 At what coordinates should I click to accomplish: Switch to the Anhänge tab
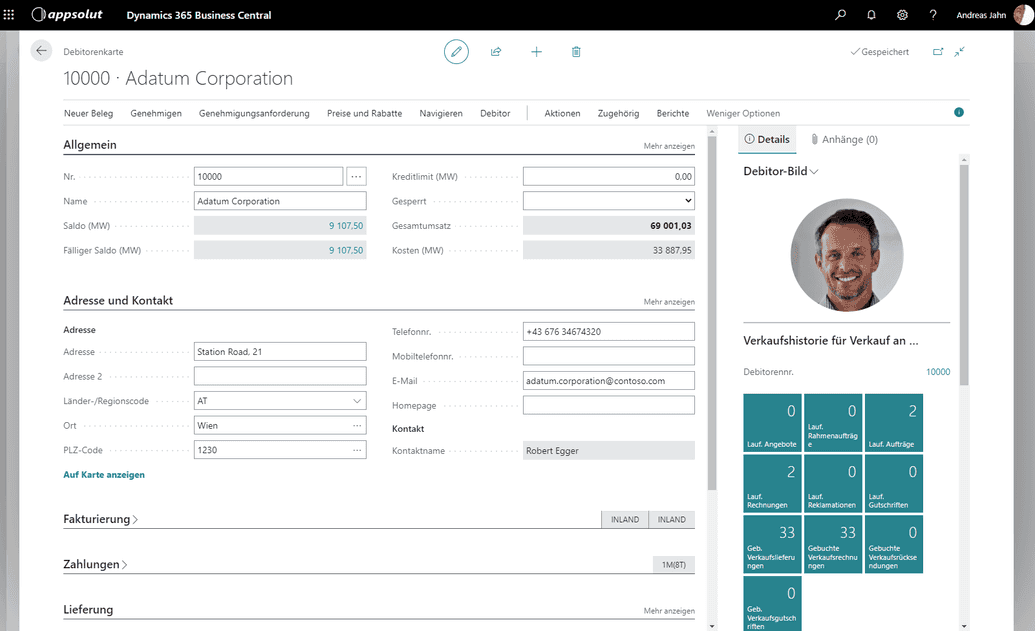point(844,140)
